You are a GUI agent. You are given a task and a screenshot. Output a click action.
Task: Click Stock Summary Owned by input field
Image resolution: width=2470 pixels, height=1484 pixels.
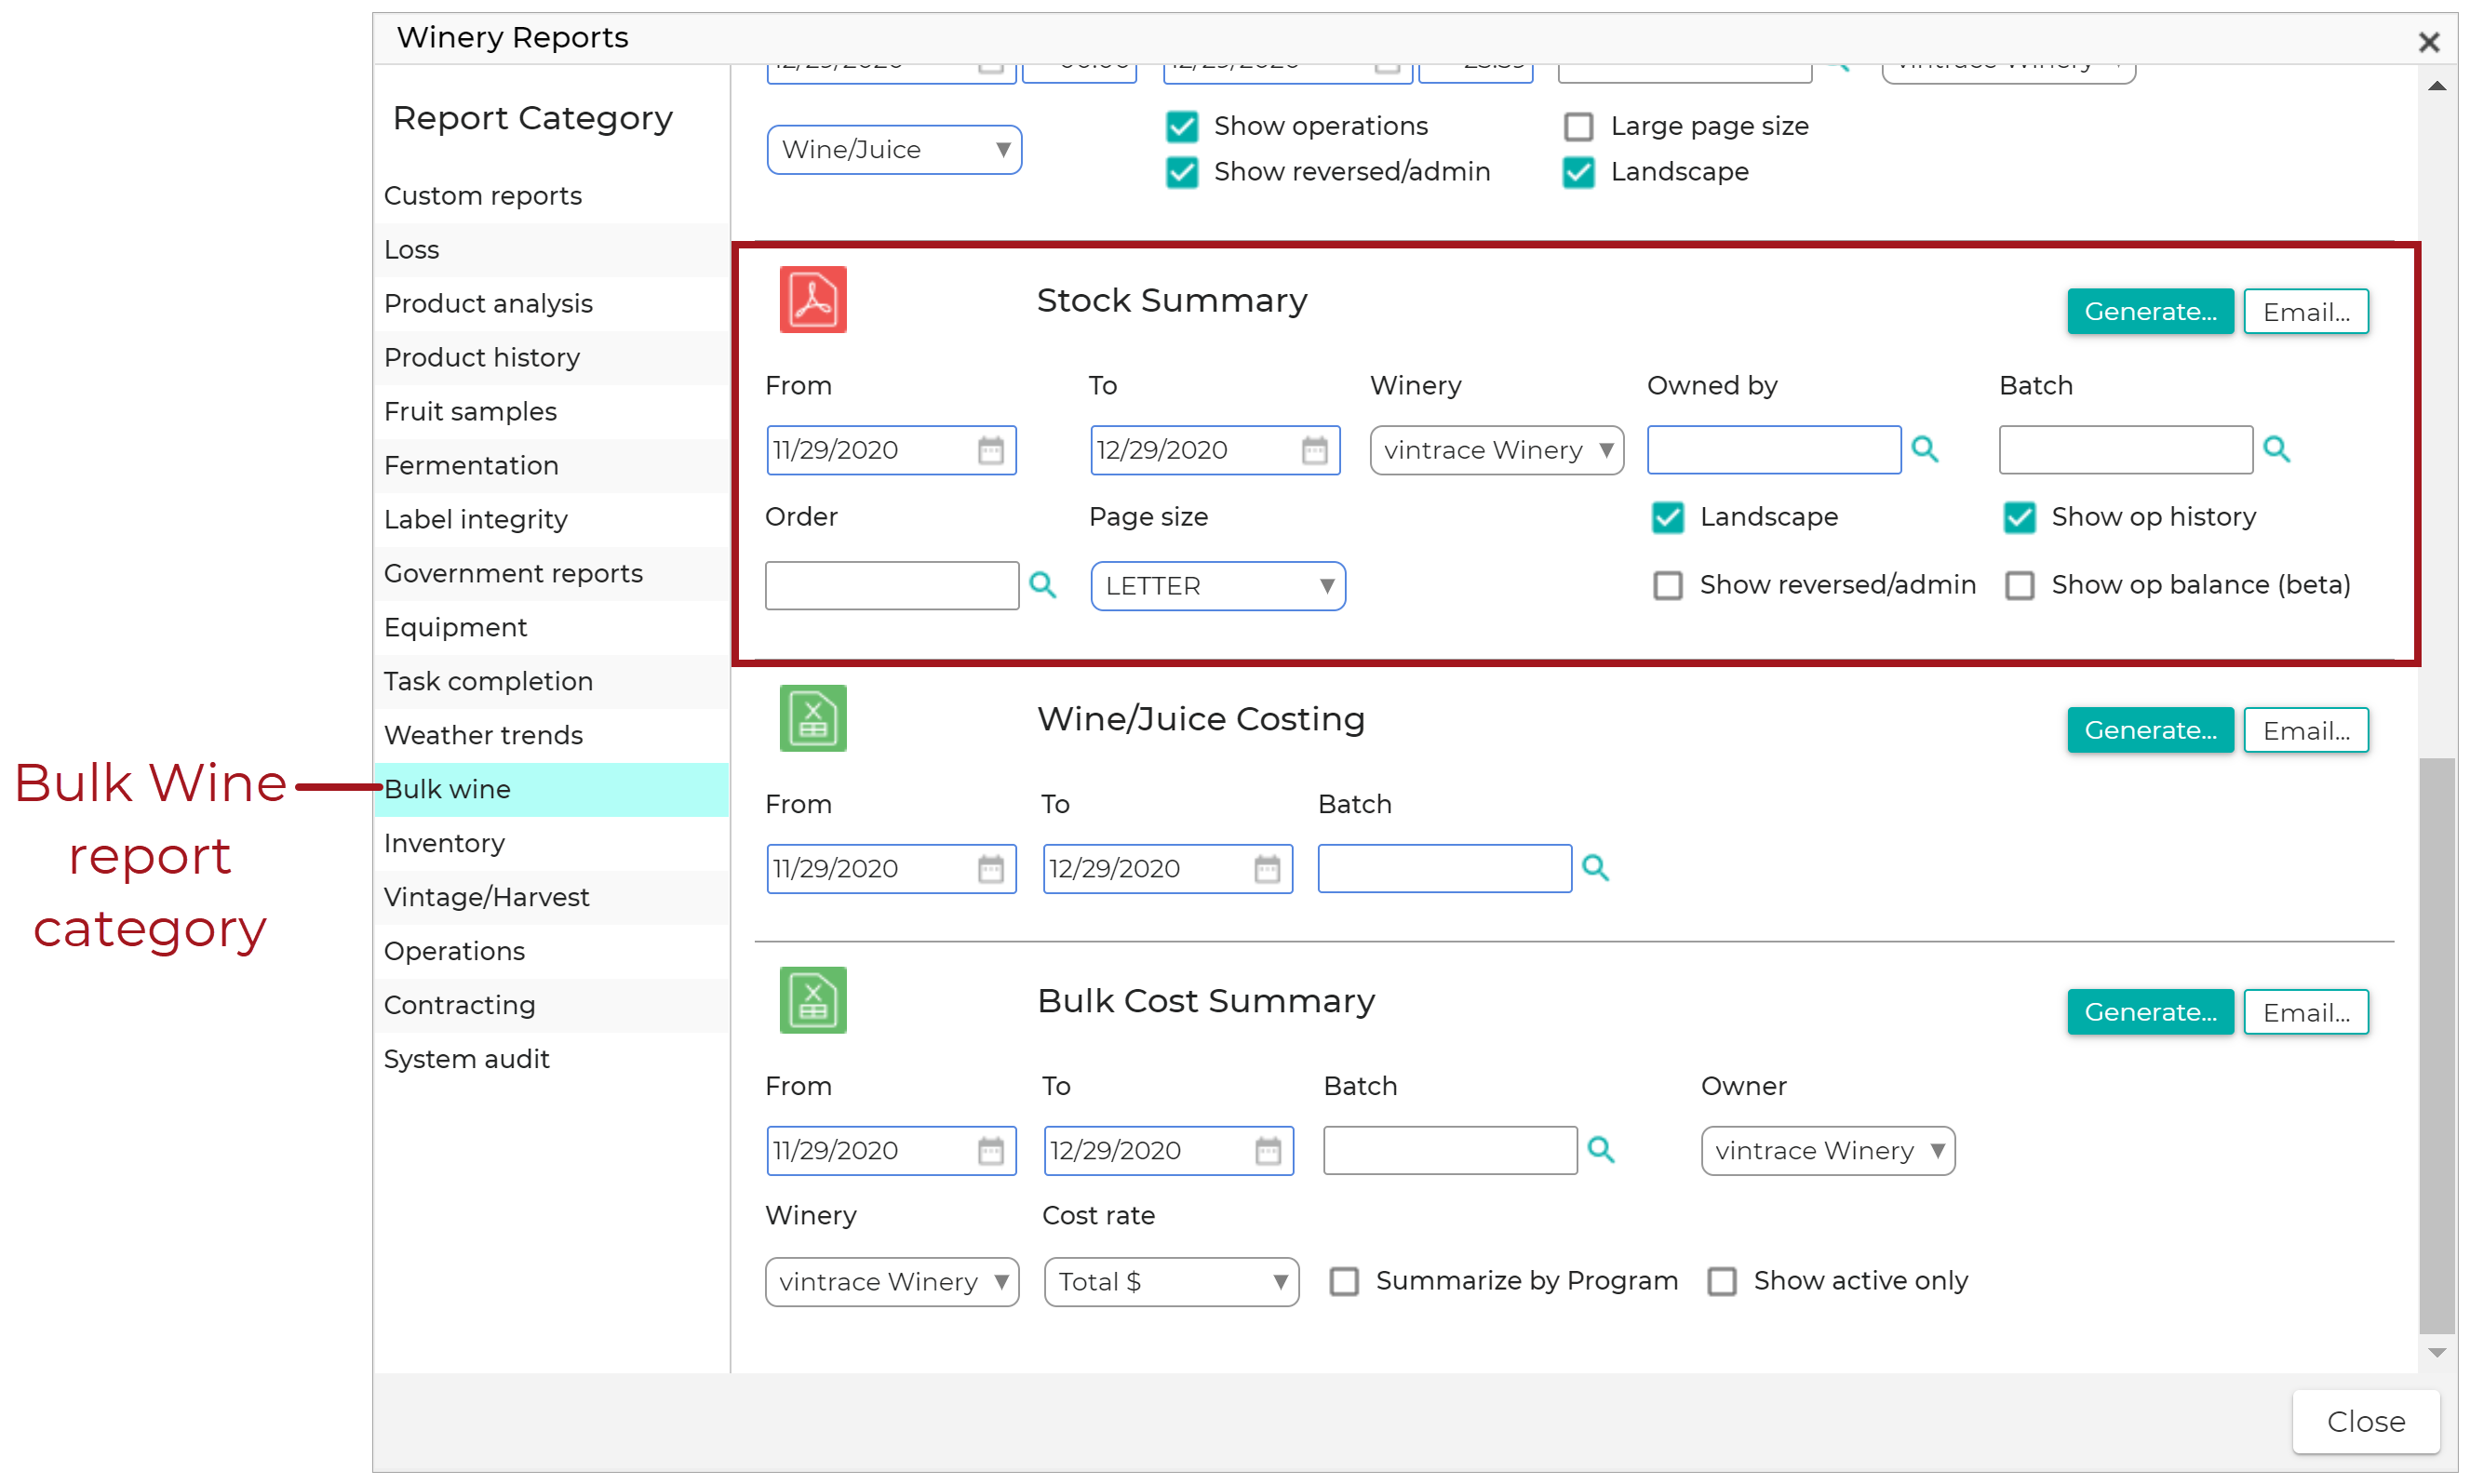pos(1773,450)
